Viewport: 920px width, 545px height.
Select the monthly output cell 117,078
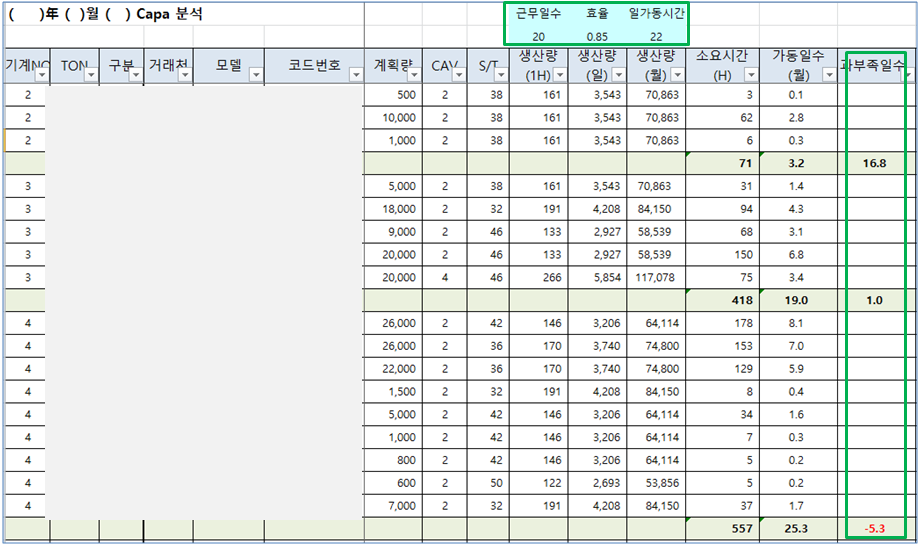[x=656, y=277]
